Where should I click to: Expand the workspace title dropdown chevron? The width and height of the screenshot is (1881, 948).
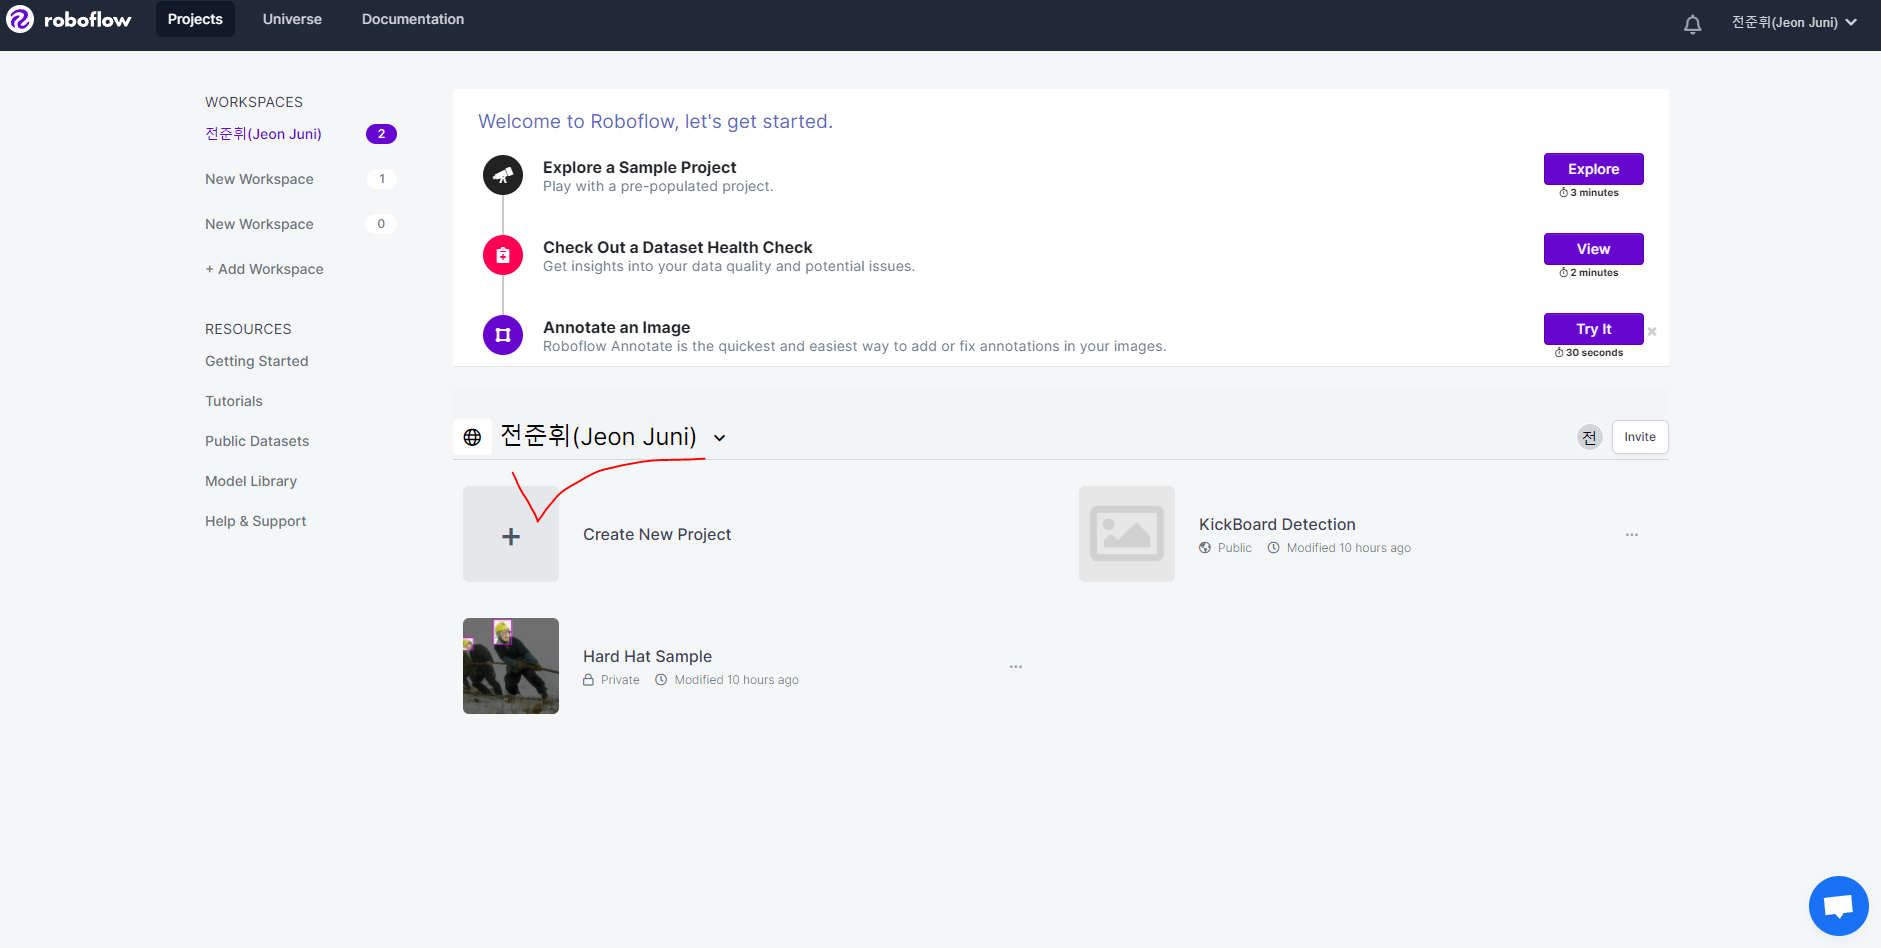[x=719, y=438]
